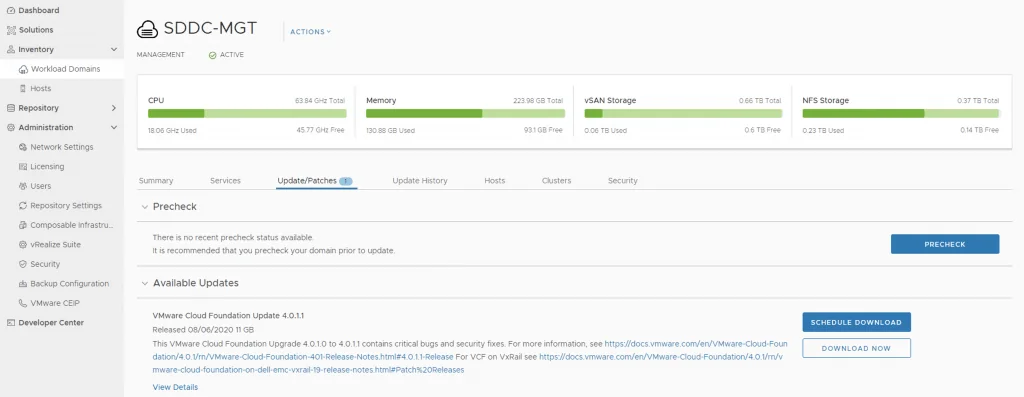
Task: Click the Memory usage progress bar
Action: point(465,114)
